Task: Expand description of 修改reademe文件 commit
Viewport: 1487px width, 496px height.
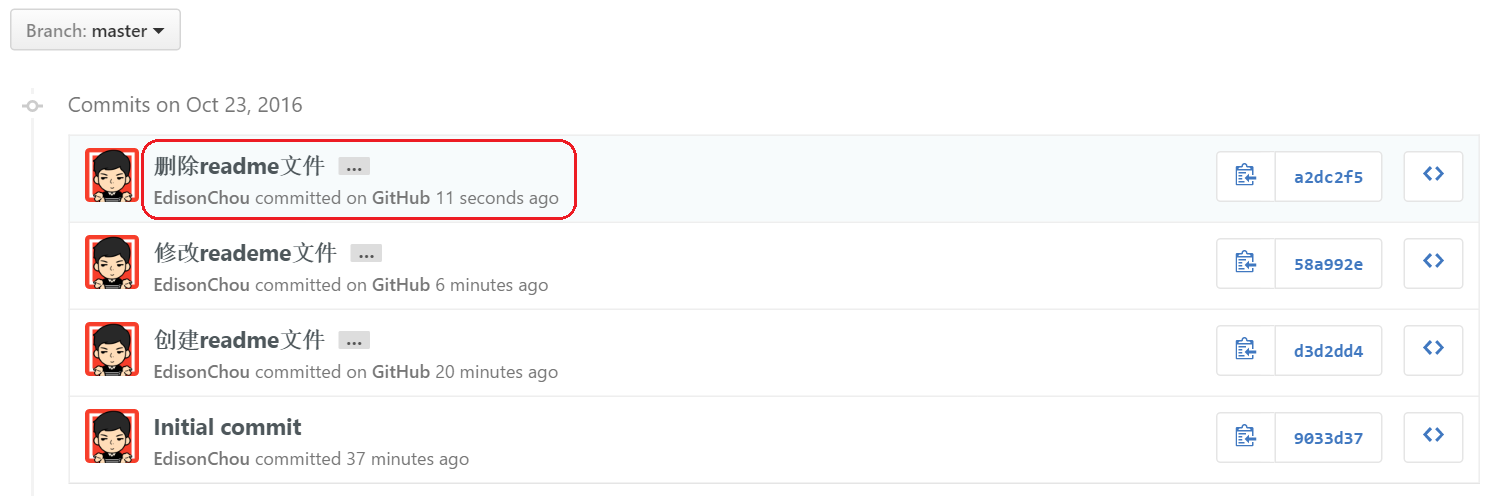Action: point(366,254)
